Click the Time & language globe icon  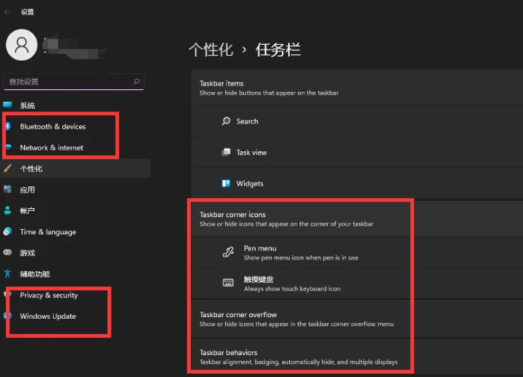(x=7, y=232)
